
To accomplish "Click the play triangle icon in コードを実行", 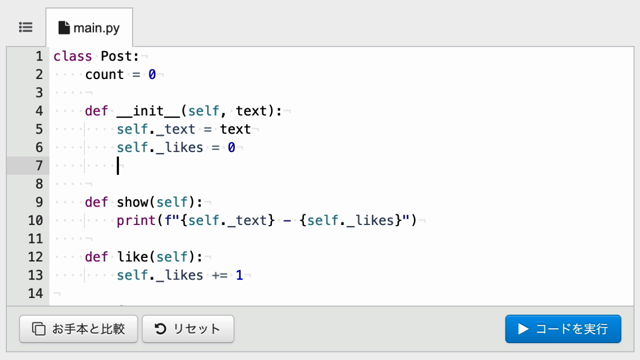I will click(523, 329).
